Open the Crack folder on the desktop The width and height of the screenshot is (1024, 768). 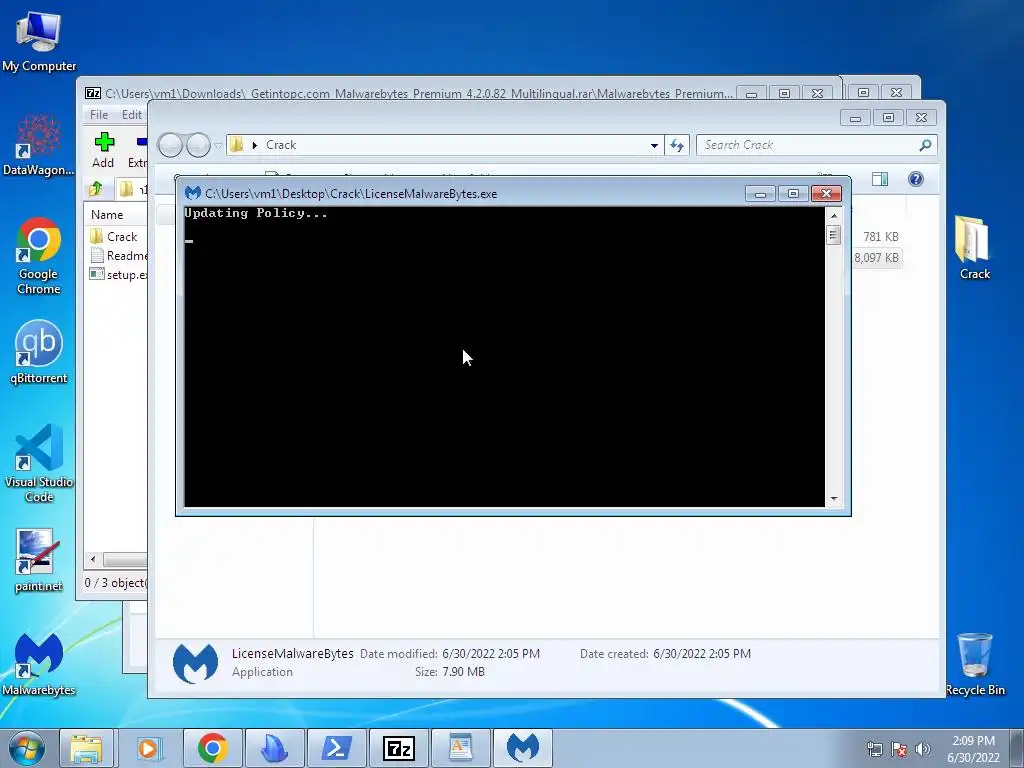coord(974,248)
